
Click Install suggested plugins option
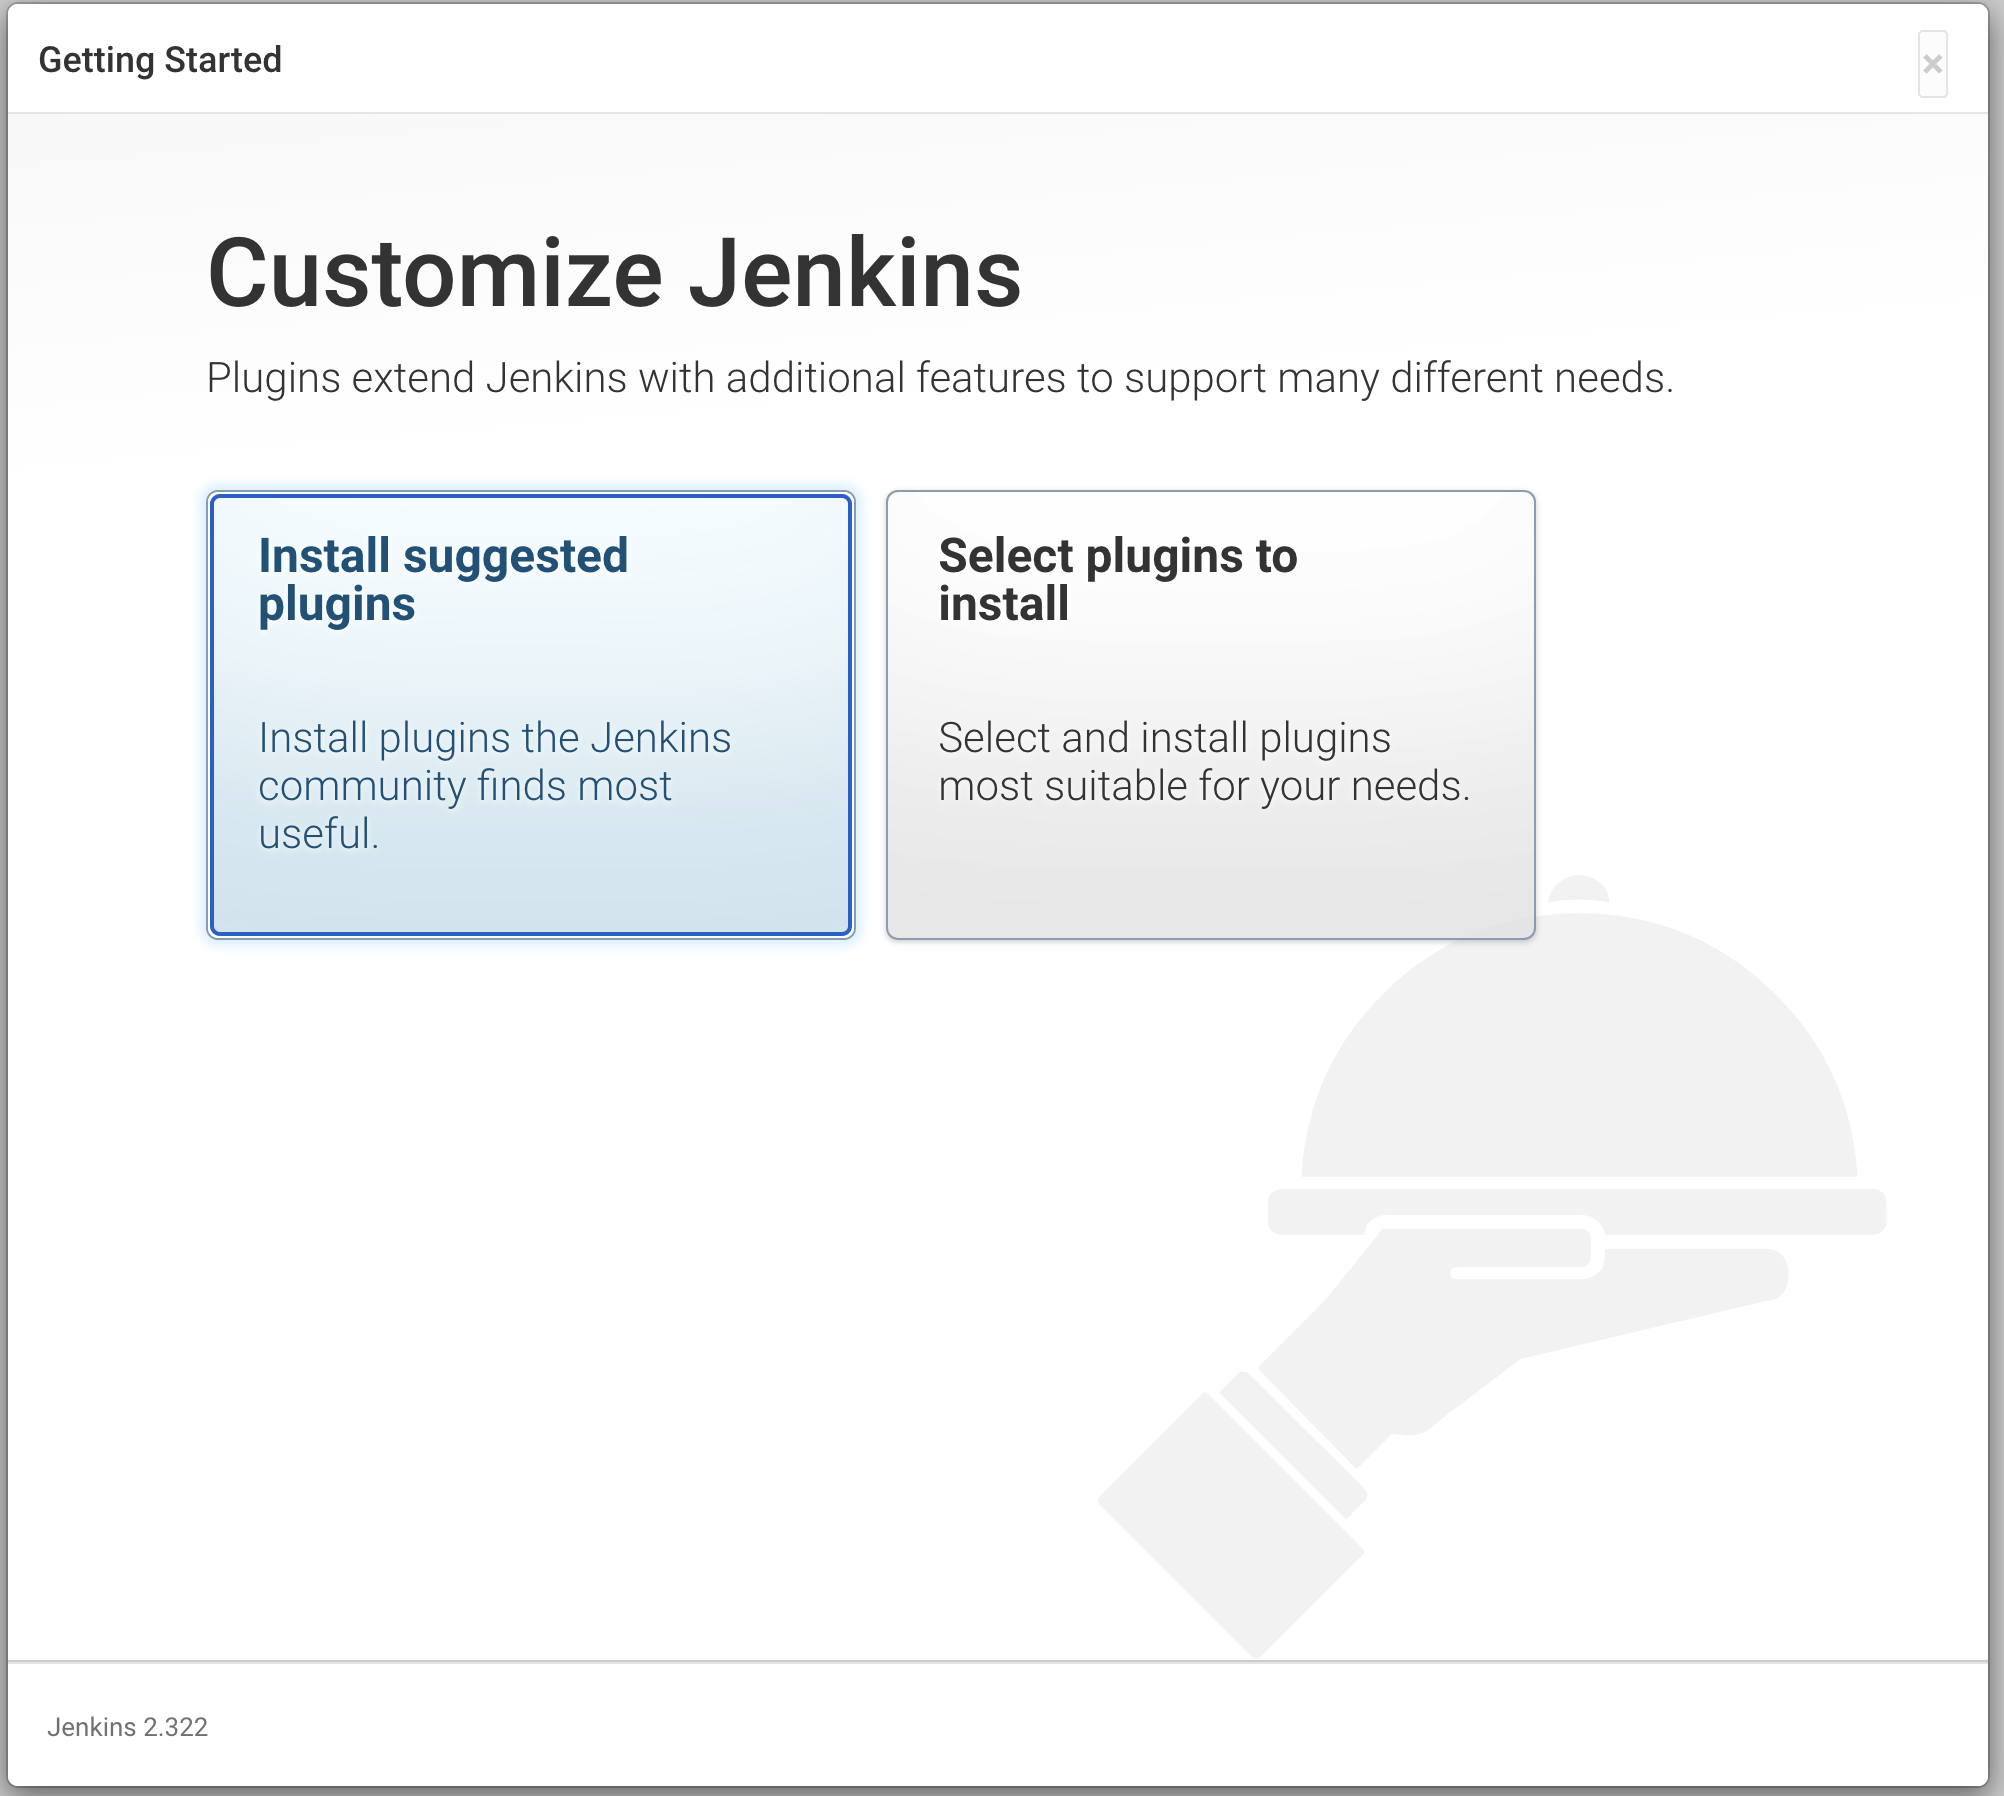coord(530,714)
